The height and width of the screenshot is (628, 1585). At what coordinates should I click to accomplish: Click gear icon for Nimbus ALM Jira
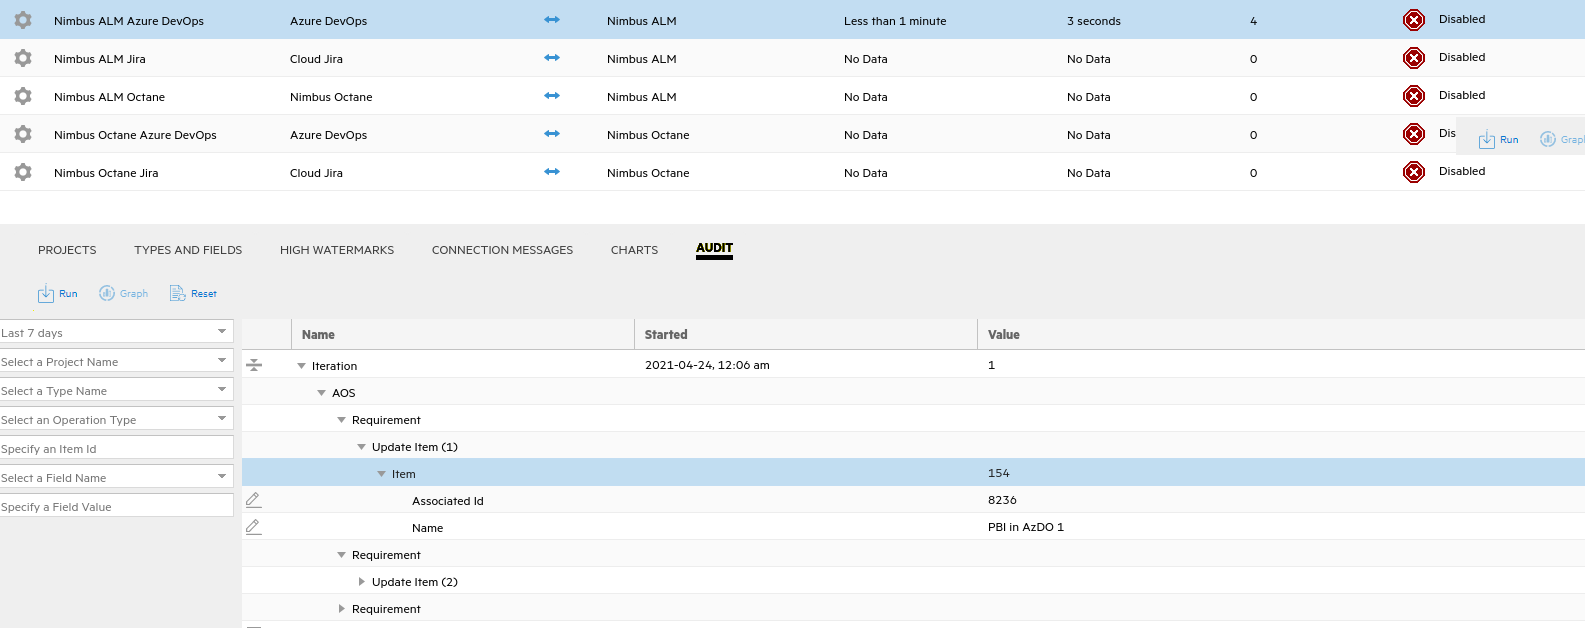coord(23,59)
